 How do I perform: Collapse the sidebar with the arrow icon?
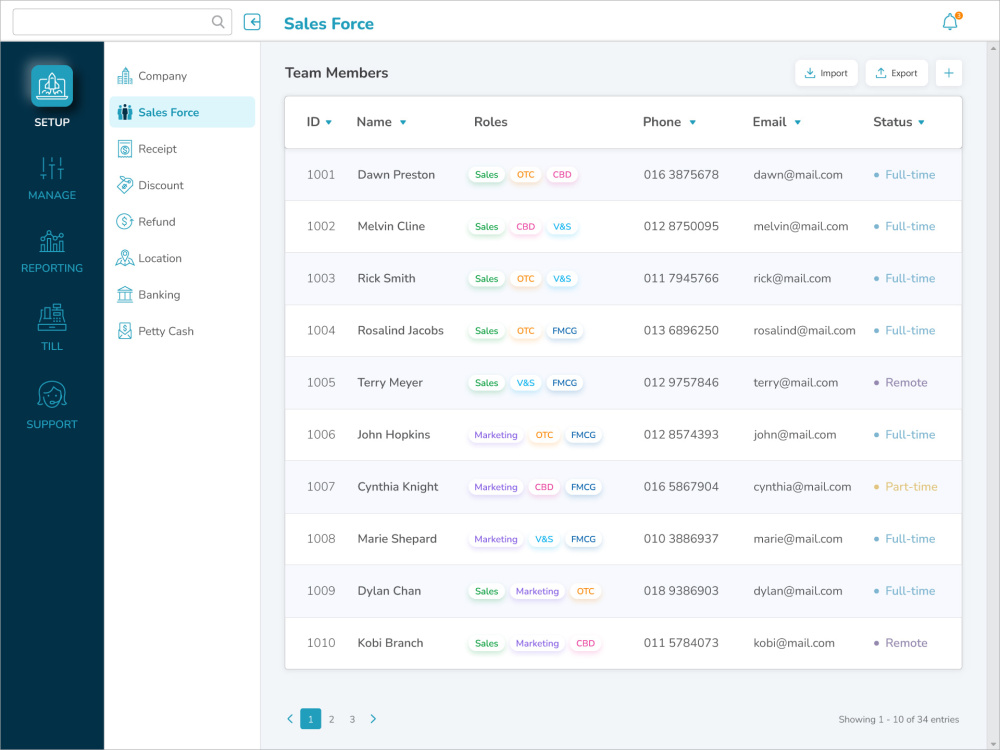point(252,21)
